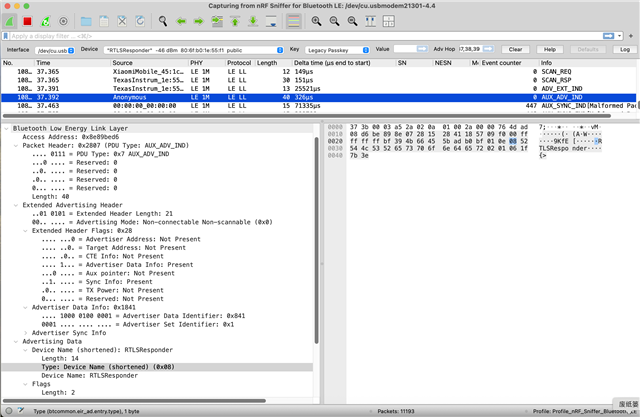The width and height of the screenshot is (640, 417).
Task: Expand the Advertiser Sync Info node
Action: click(28, 332)
